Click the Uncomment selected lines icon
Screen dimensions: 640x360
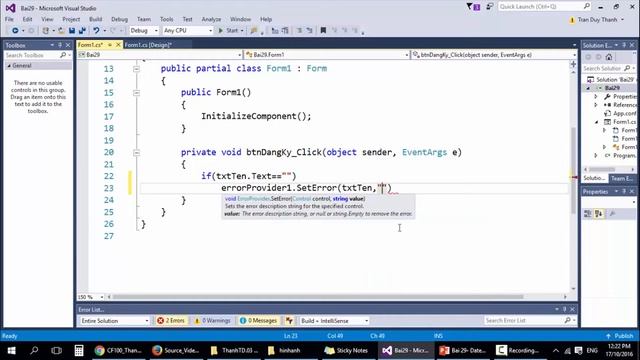[x=309, y=31]
